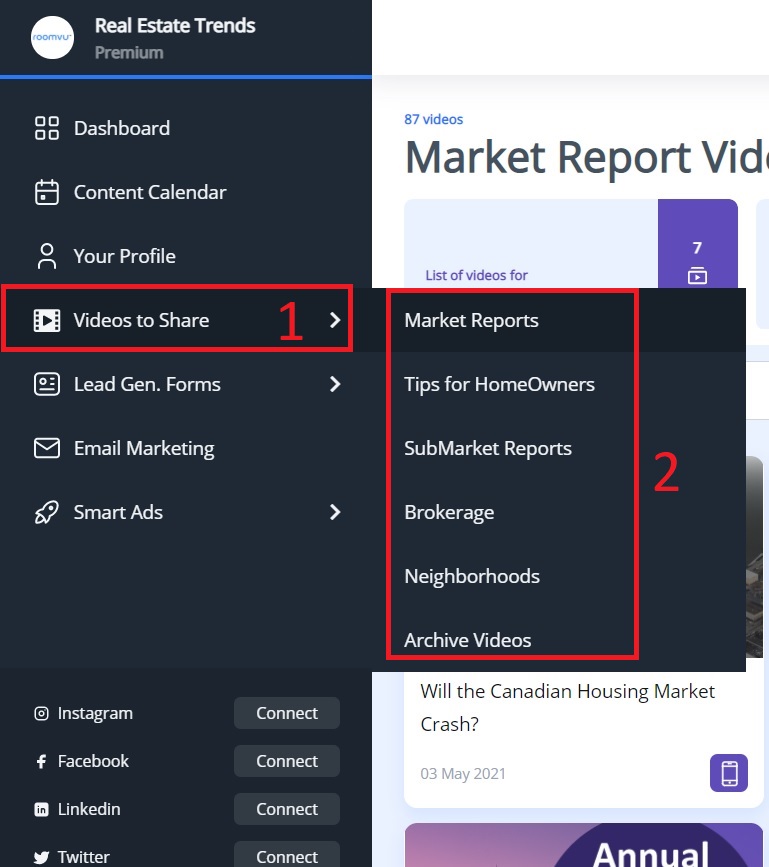Expand the Lead Gen. Forms chevron
The width and height of the screenshot is (769, 867).
click(336, 384)
